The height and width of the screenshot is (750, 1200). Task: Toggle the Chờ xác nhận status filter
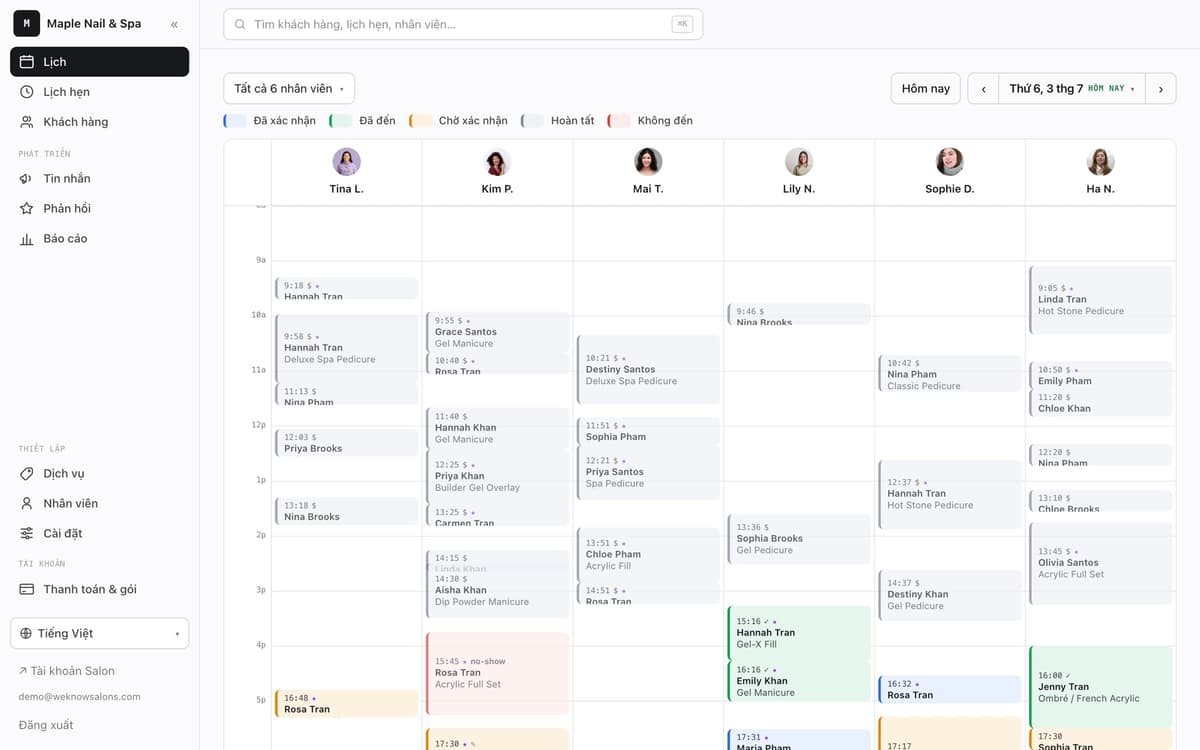[x=459, y=121]
